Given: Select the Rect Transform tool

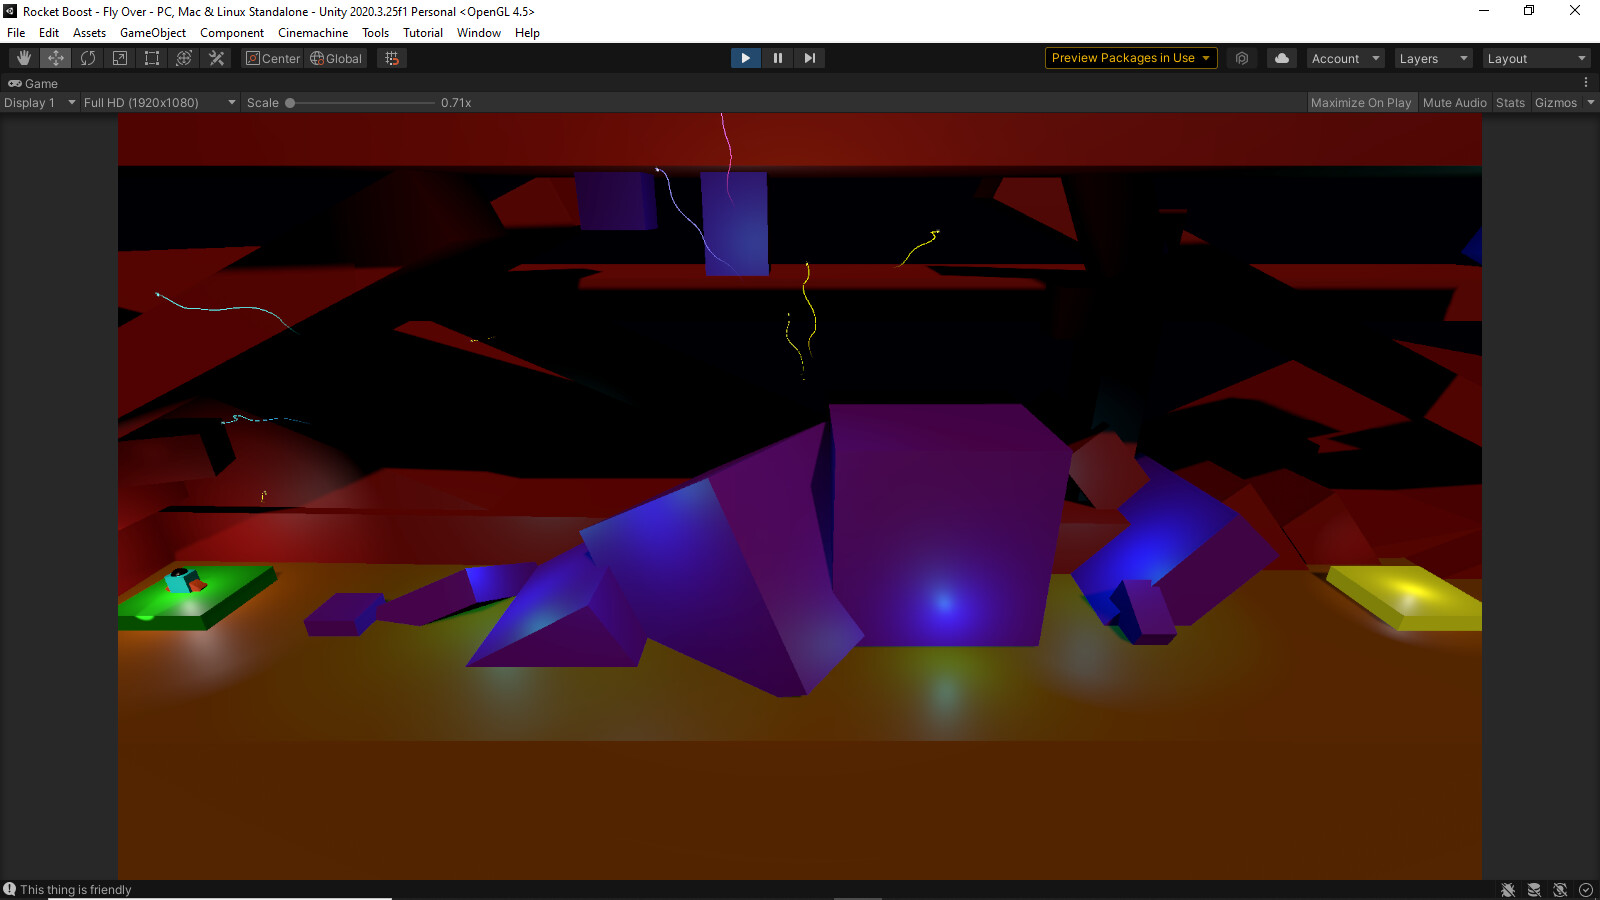Looking at the screenshot, I should 152,58.
